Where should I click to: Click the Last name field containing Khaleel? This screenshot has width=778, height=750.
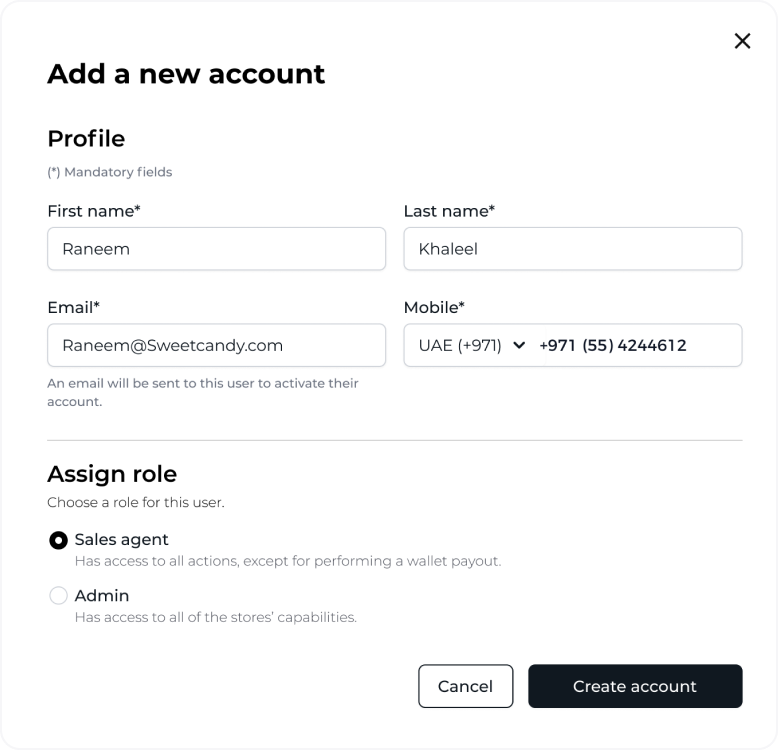(572, 249)
